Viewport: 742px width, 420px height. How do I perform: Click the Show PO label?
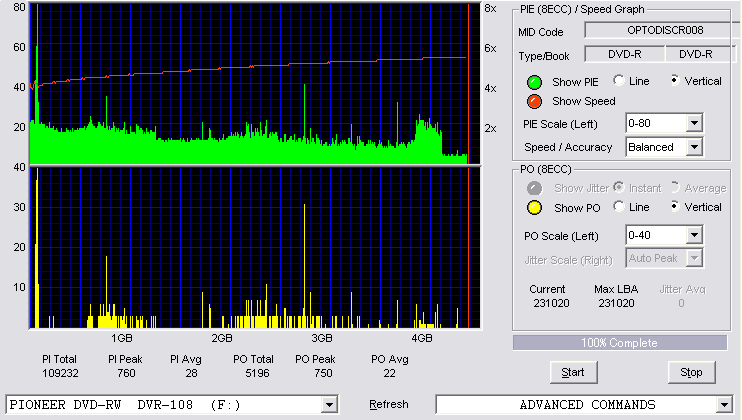coord(577,208)
